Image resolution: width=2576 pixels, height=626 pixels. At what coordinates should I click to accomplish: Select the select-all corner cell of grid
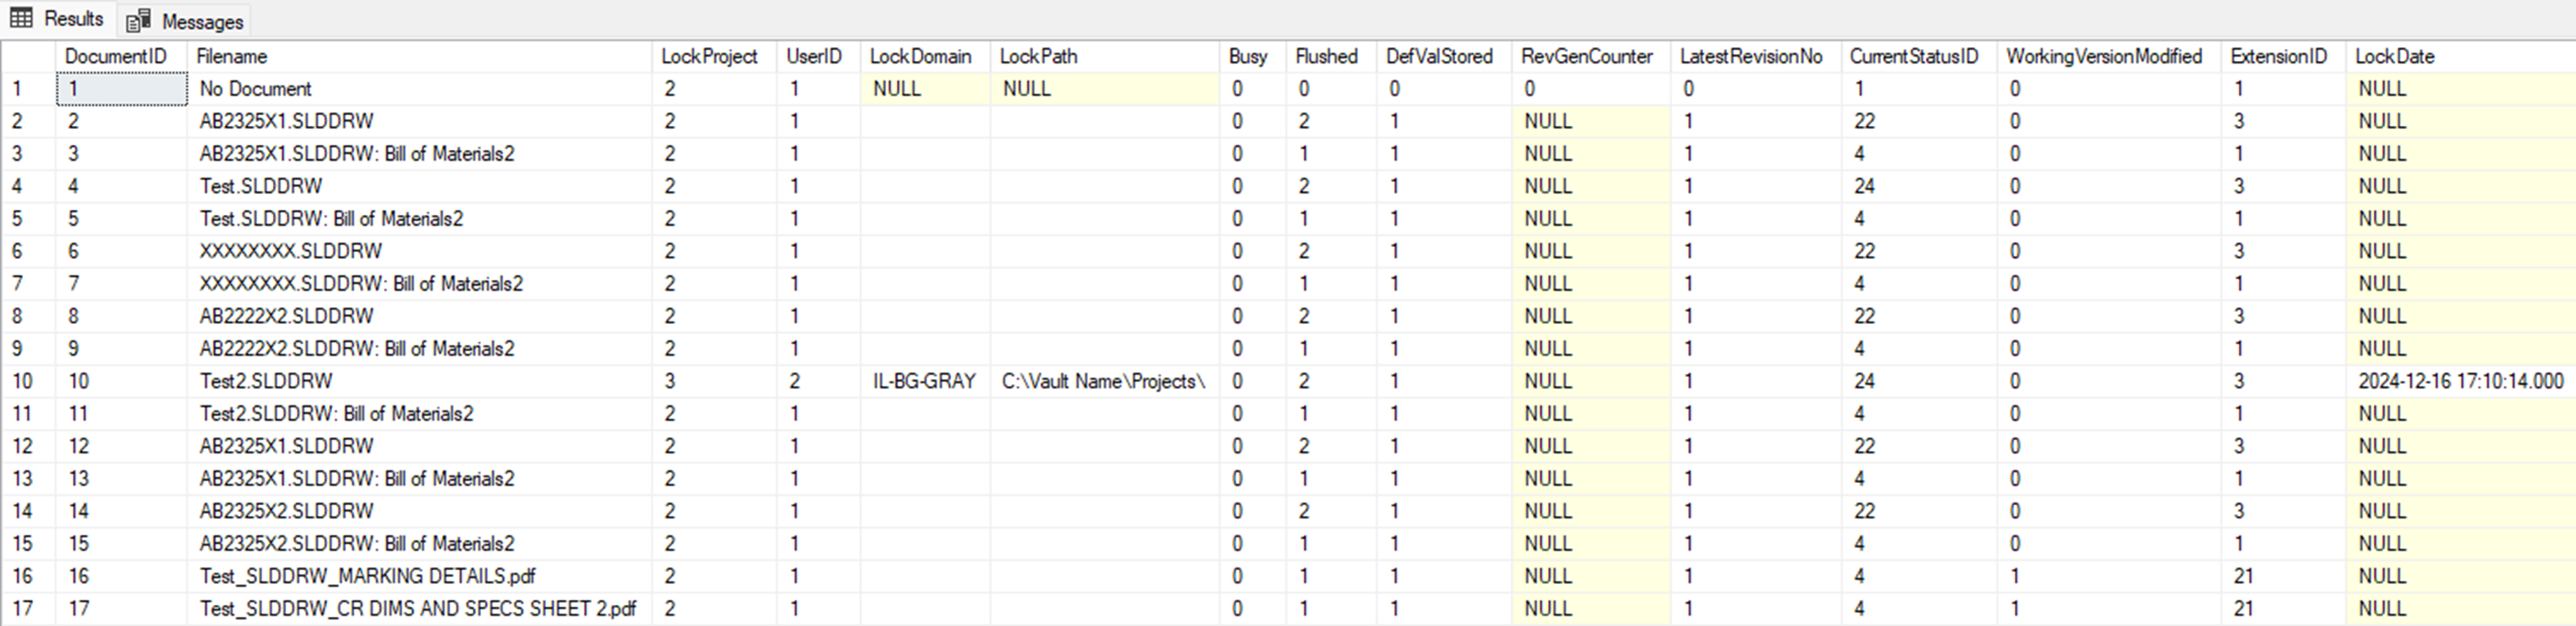(28, 57)
